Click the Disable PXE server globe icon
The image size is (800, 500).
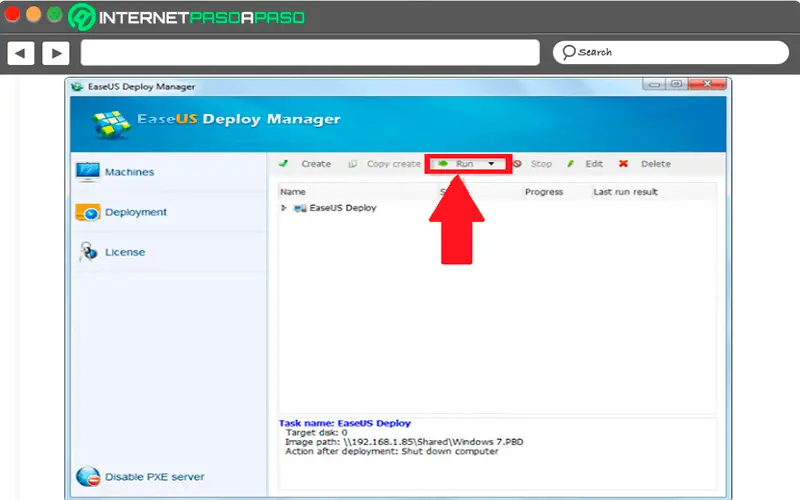coord(88,477)
